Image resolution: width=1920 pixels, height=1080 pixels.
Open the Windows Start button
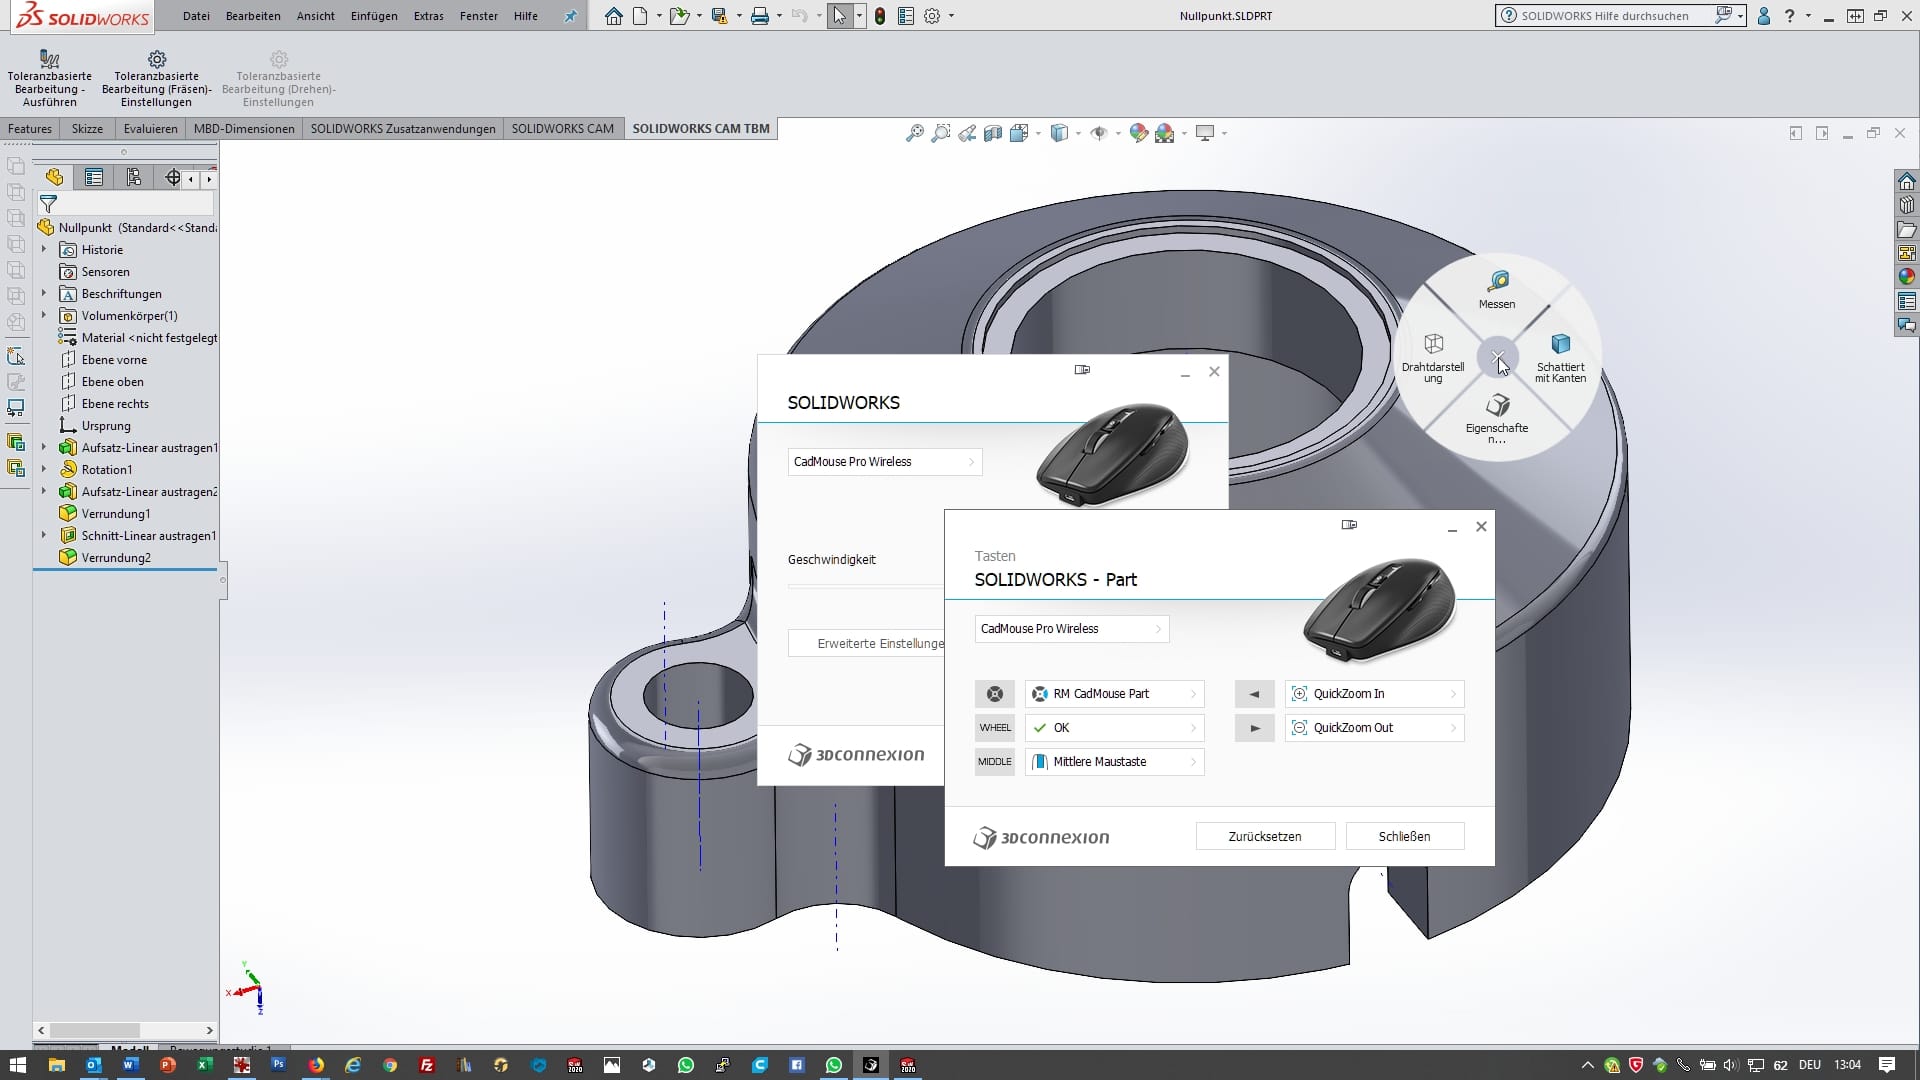[18, 1065]
